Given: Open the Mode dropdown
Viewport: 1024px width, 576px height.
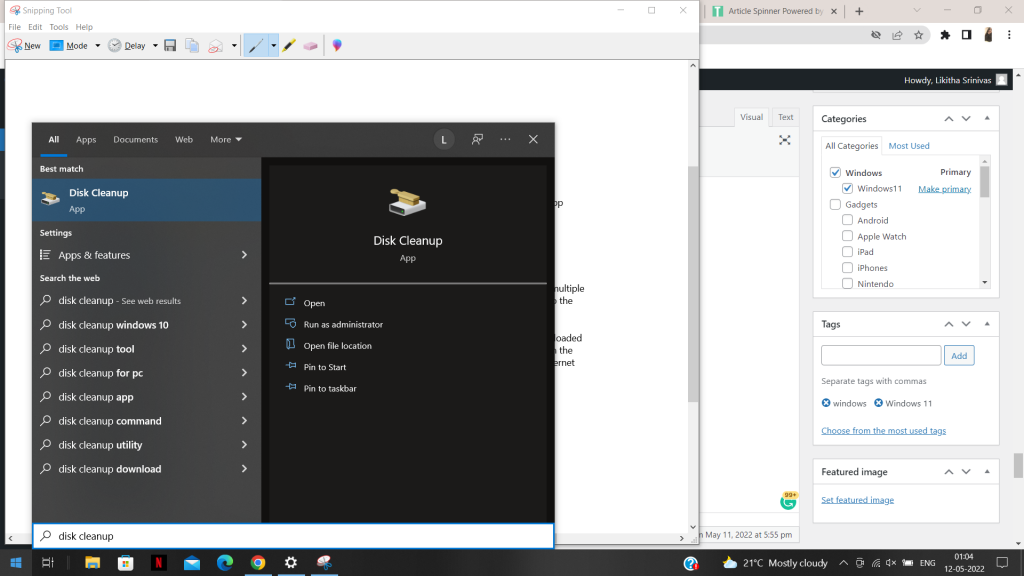Looking at the screenshot, I should click(97, 45).
